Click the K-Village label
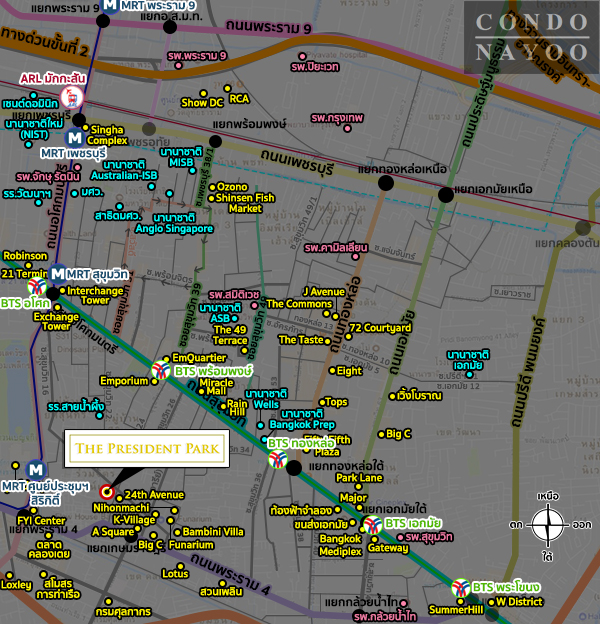600x624 pixels. coord(134,520)
